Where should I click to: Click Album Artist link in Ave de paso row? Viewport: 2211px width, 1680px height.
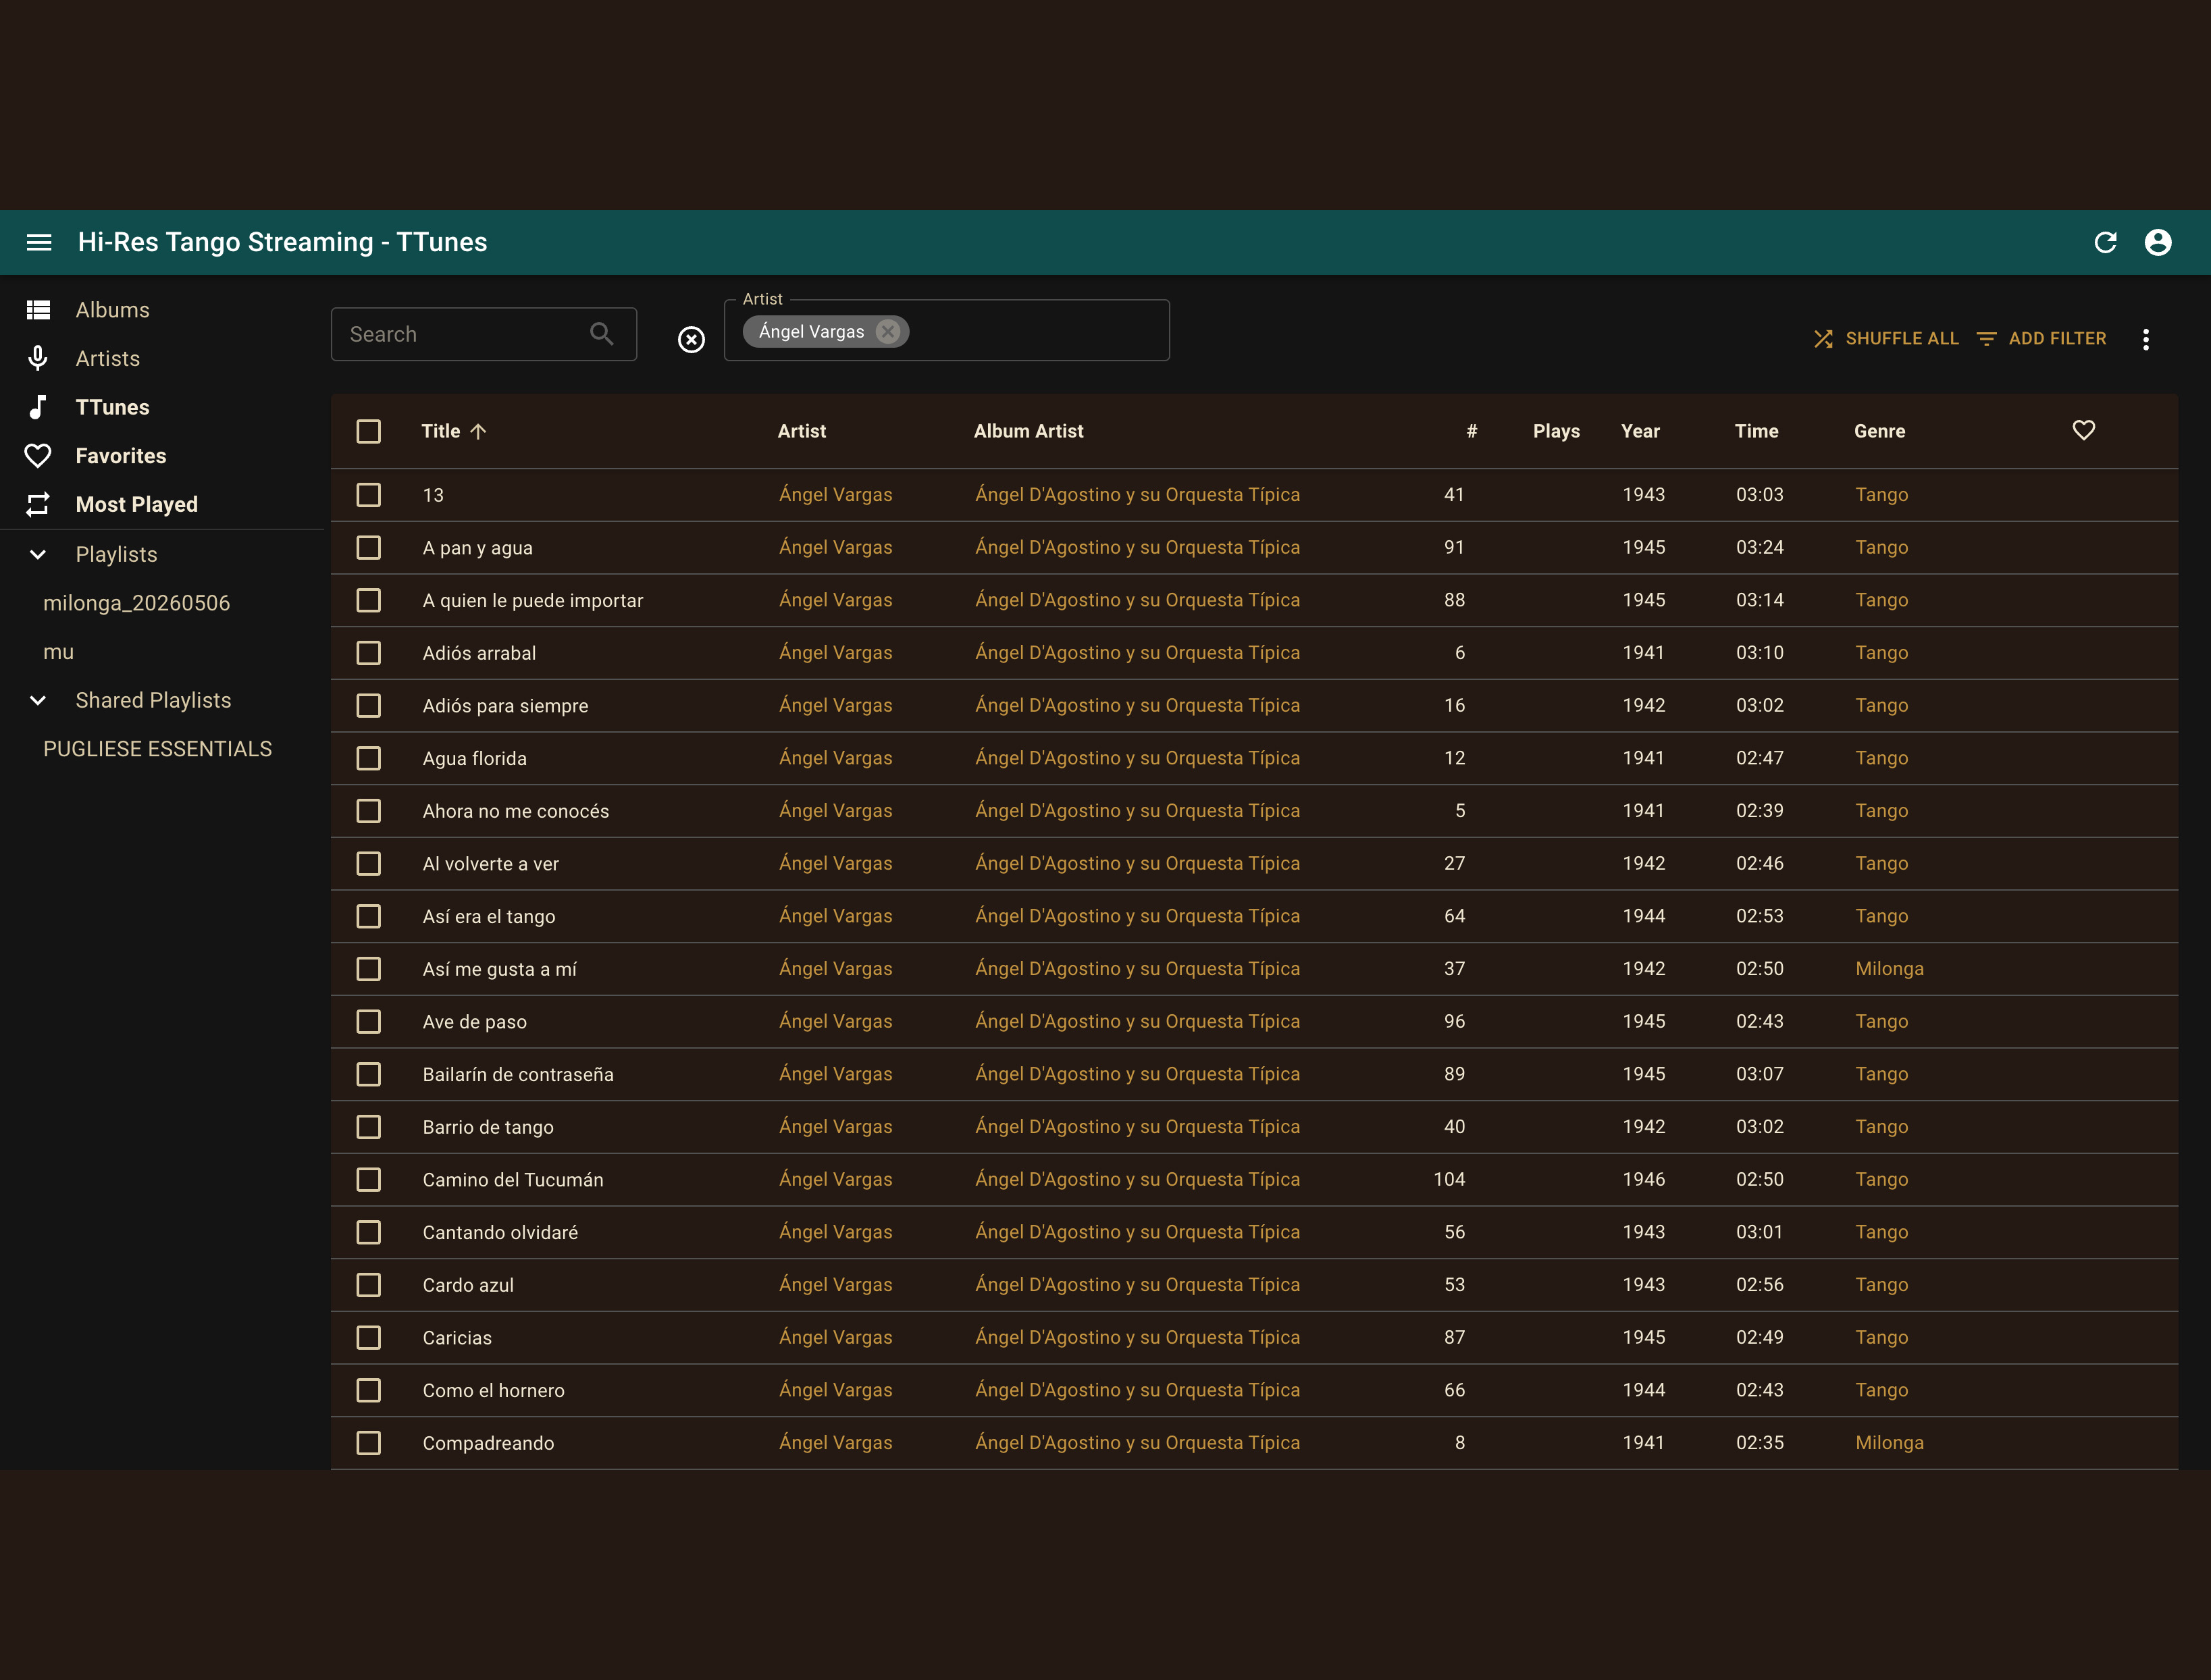(x=1138, y=1021)
